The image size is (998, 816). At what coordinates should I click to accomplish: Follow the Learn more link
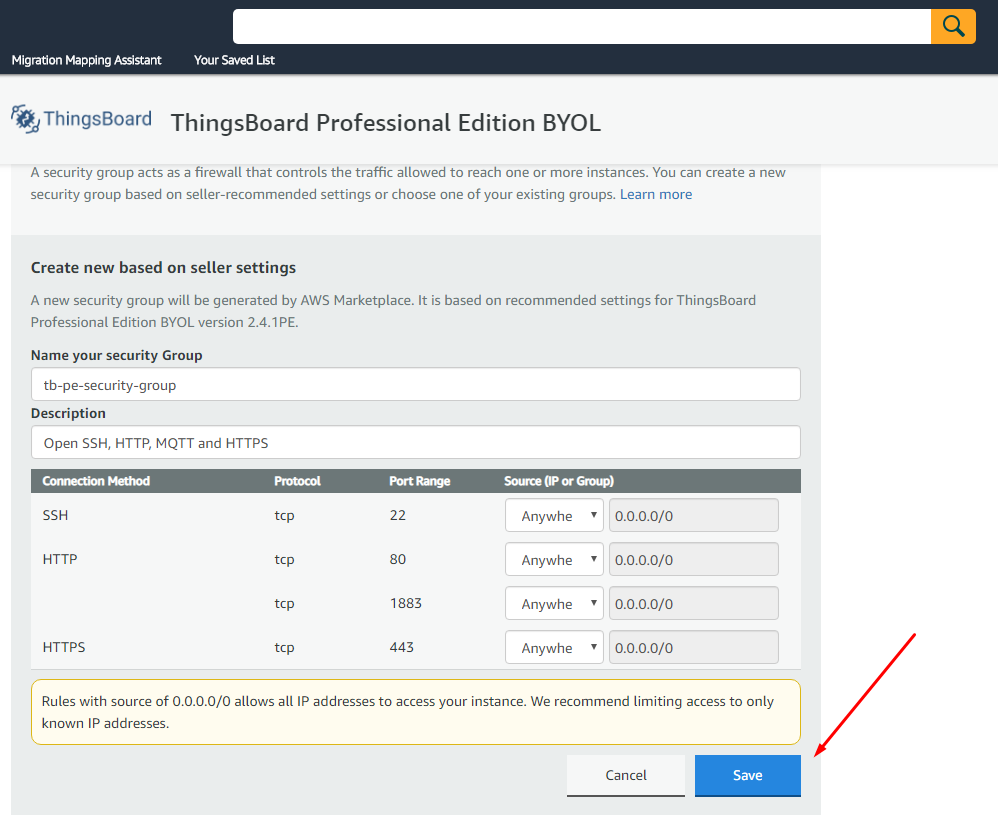click(x=655, y=194)
